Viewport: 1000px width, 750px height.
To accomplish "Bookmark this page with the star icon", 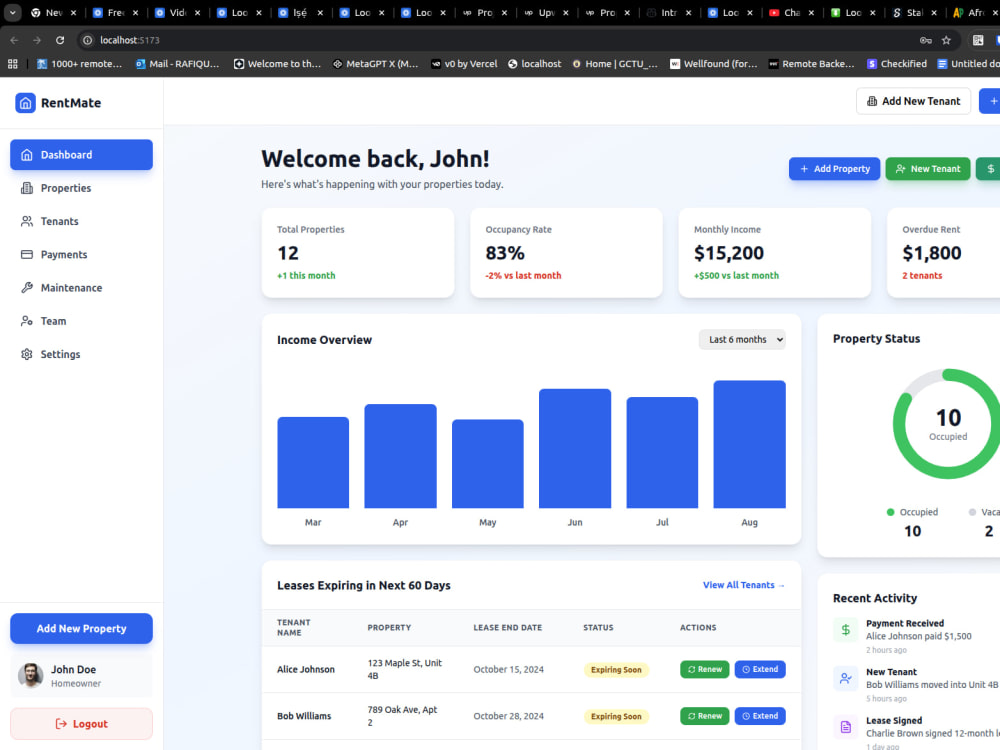I will [x=946, y=40].
